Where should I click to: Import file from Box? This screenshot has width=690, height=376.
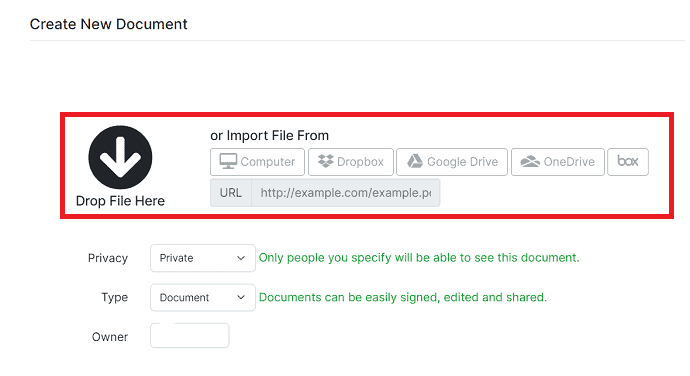(x=628, y=162)
